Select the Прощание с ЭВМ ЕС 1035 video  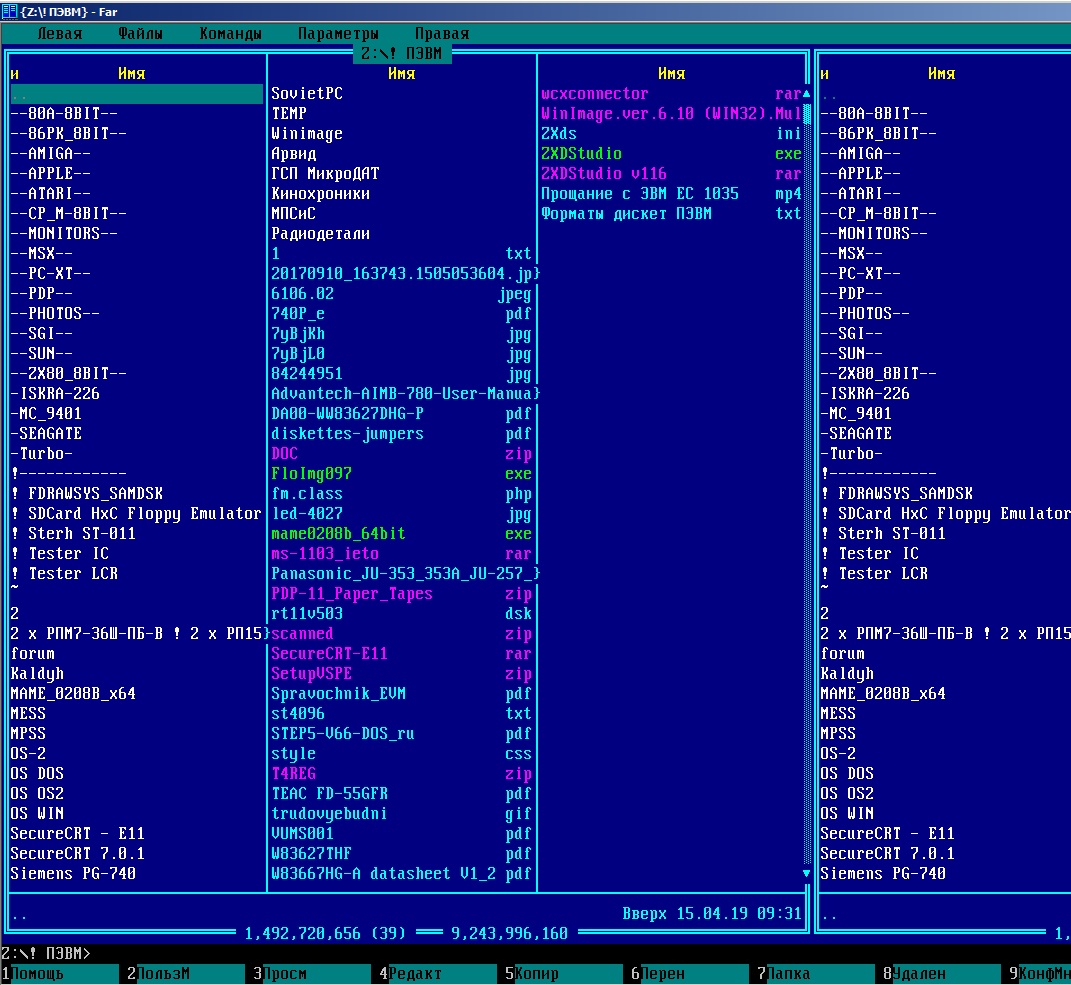pos(640,193)
